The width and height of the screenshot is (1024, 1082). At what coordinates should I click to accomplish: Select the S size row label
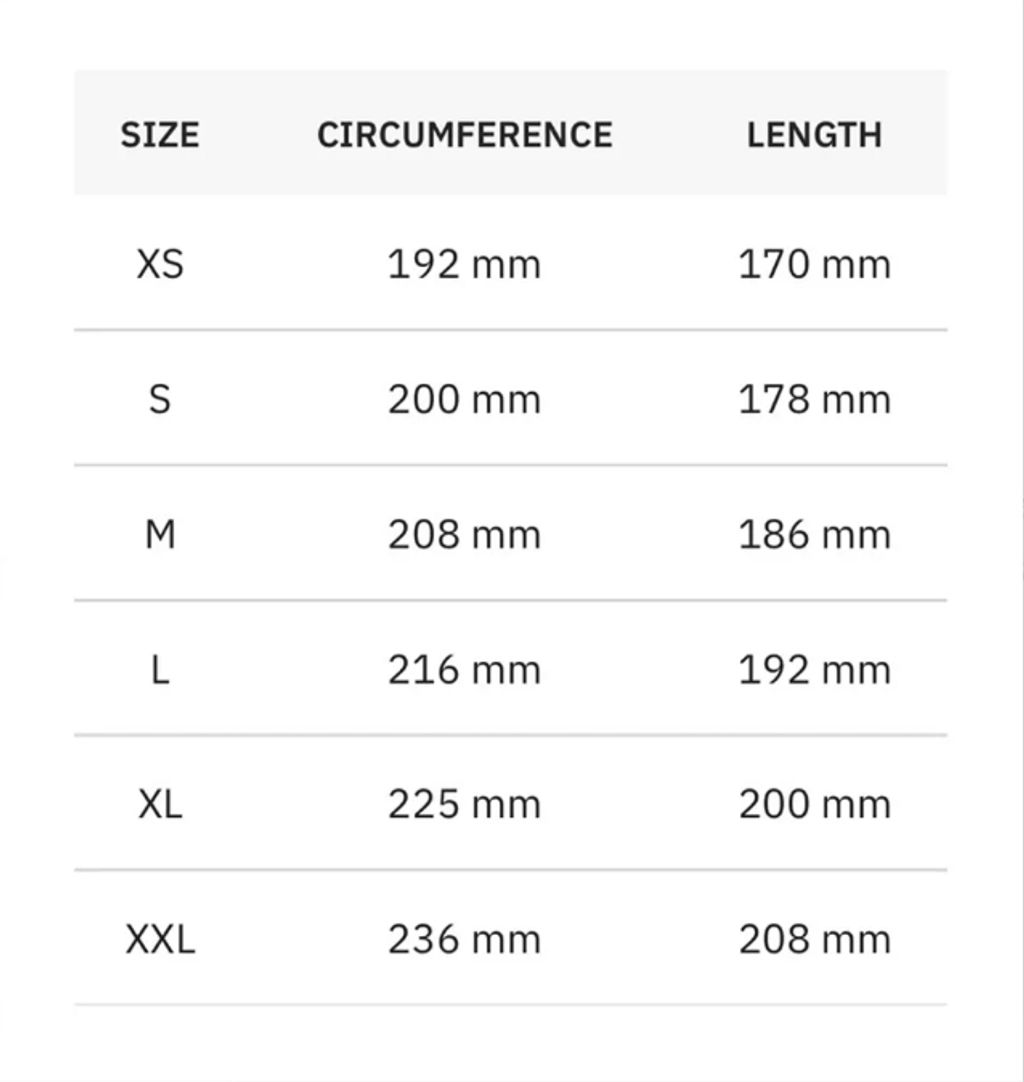160,399
